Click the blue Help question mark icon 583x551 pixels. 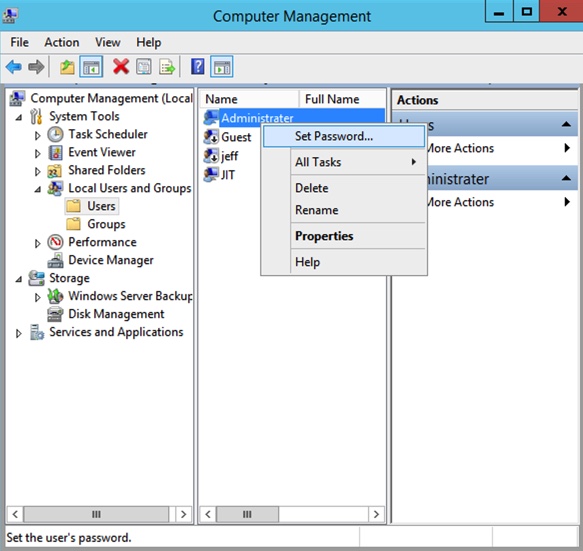pyautogui.click(x=197, y=67)
